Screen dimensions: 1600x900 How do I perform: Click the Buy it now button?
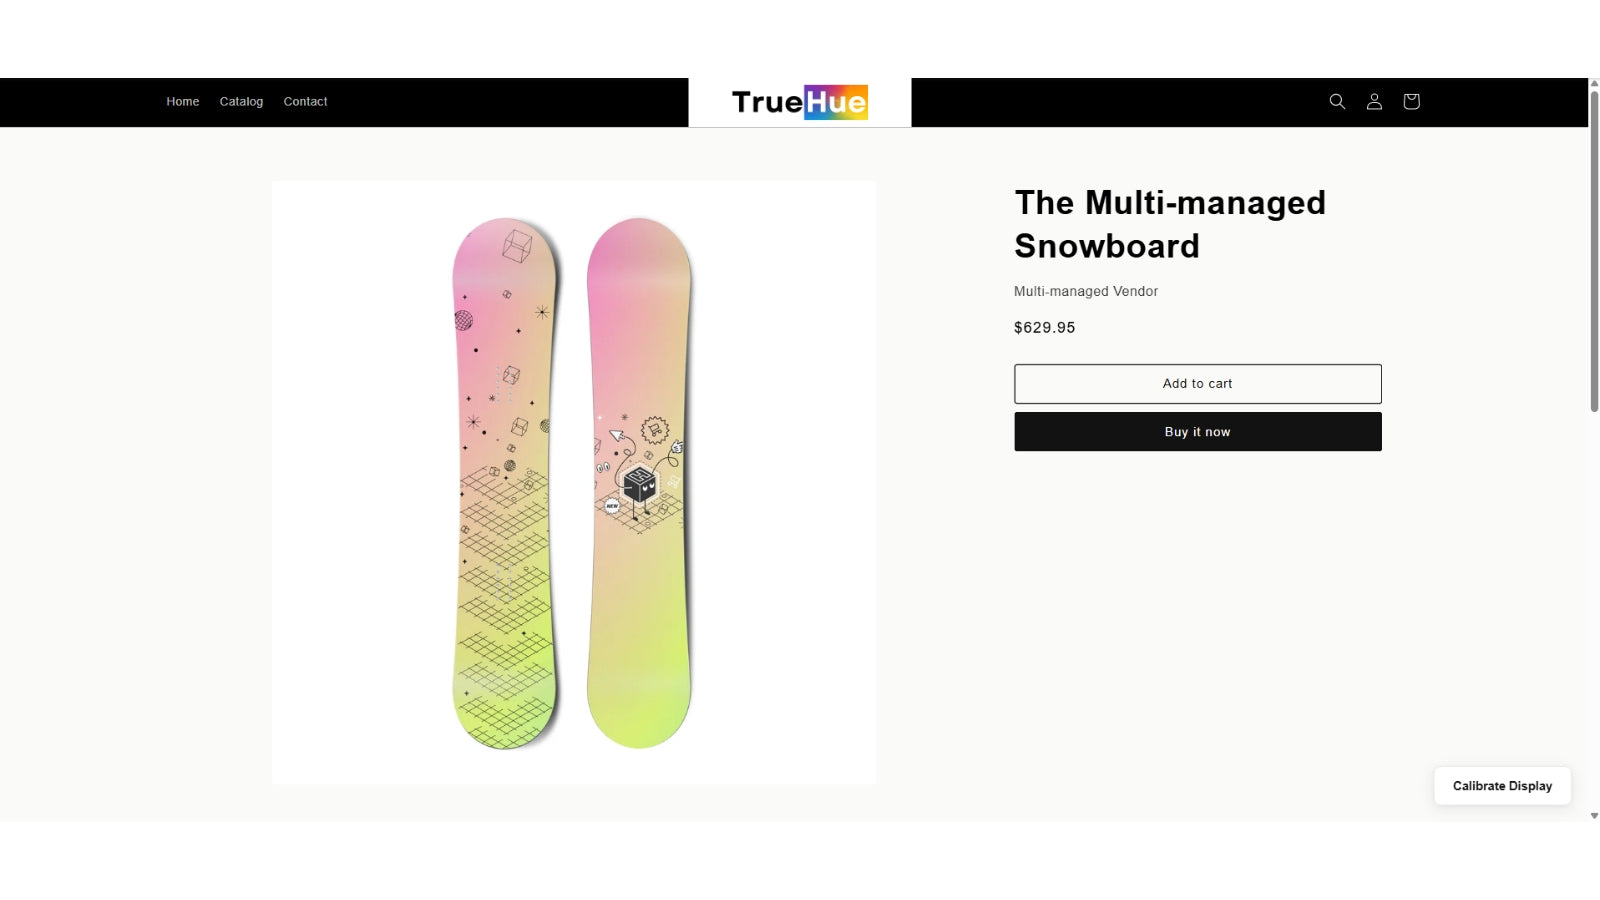click(x=1197, y=432)
